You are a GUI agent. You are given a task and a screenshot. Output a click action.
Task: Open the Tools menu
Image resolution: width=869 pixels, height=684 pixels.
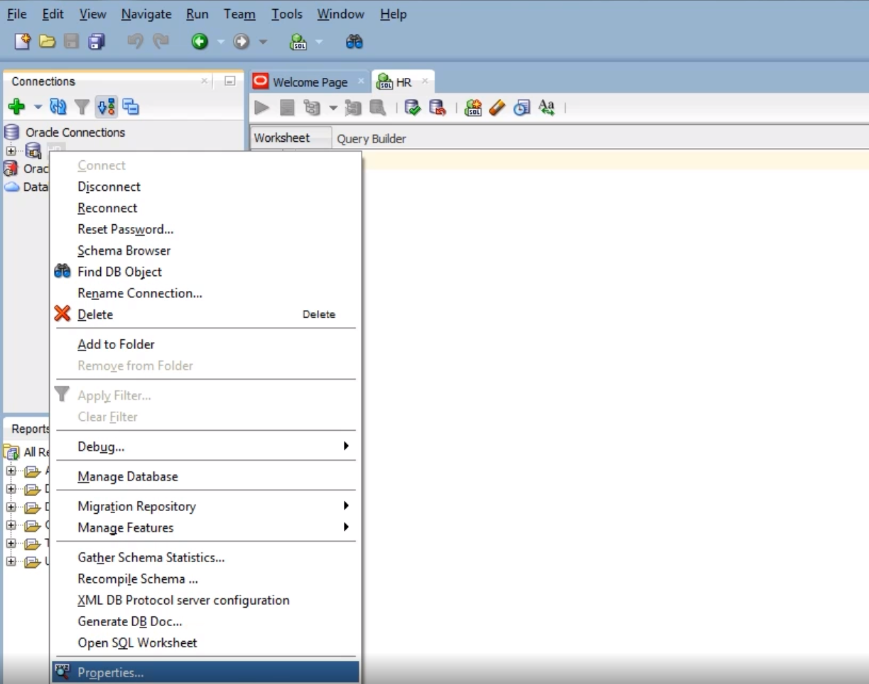pyautogui.click(x=287, y=14)
